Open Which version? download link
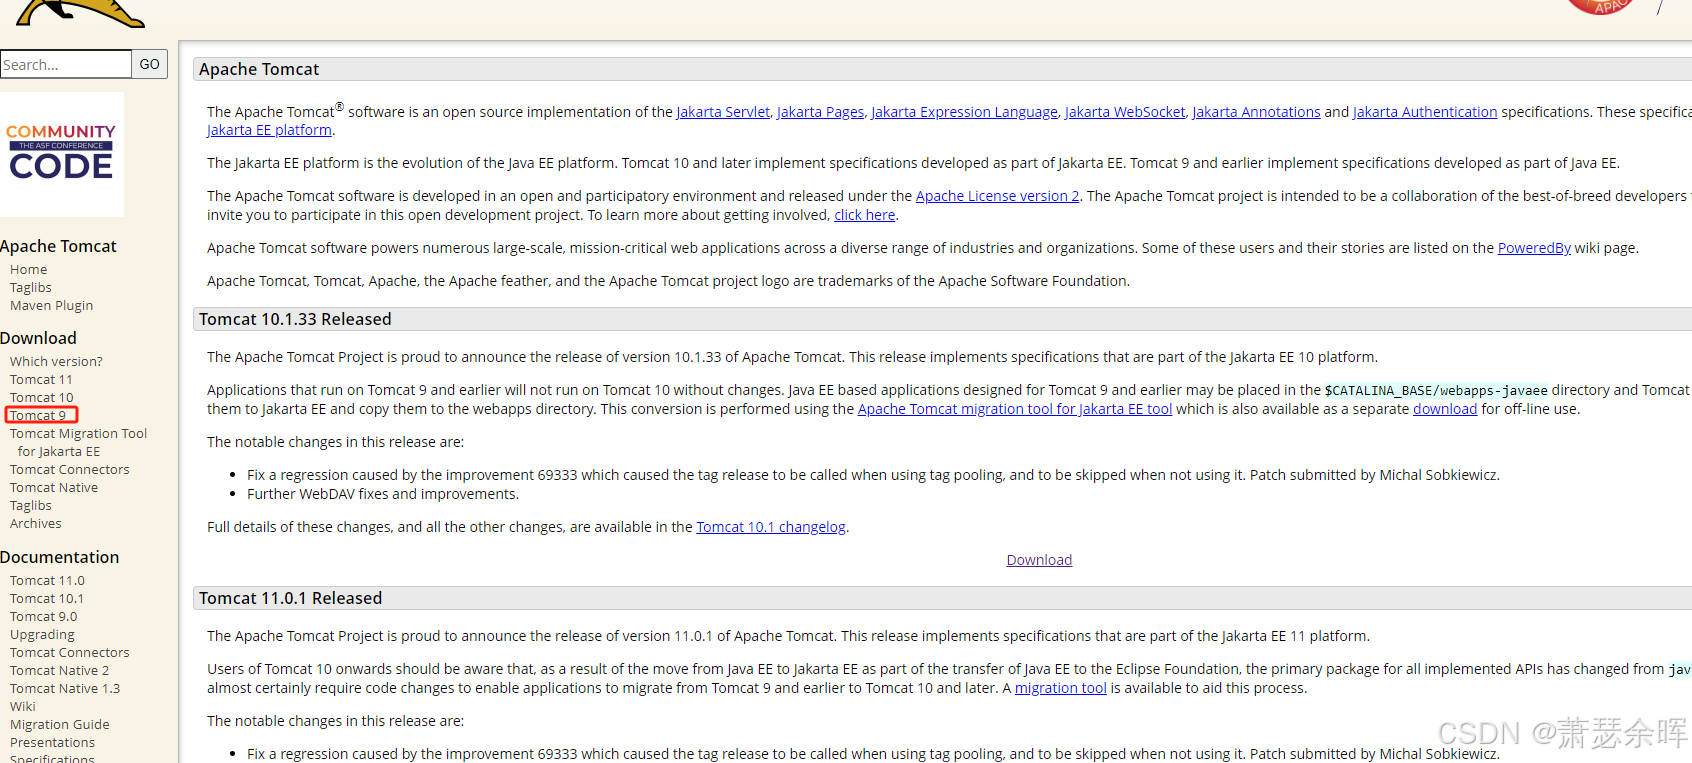Screen dimensions: 1692x763 coord(56,362)
